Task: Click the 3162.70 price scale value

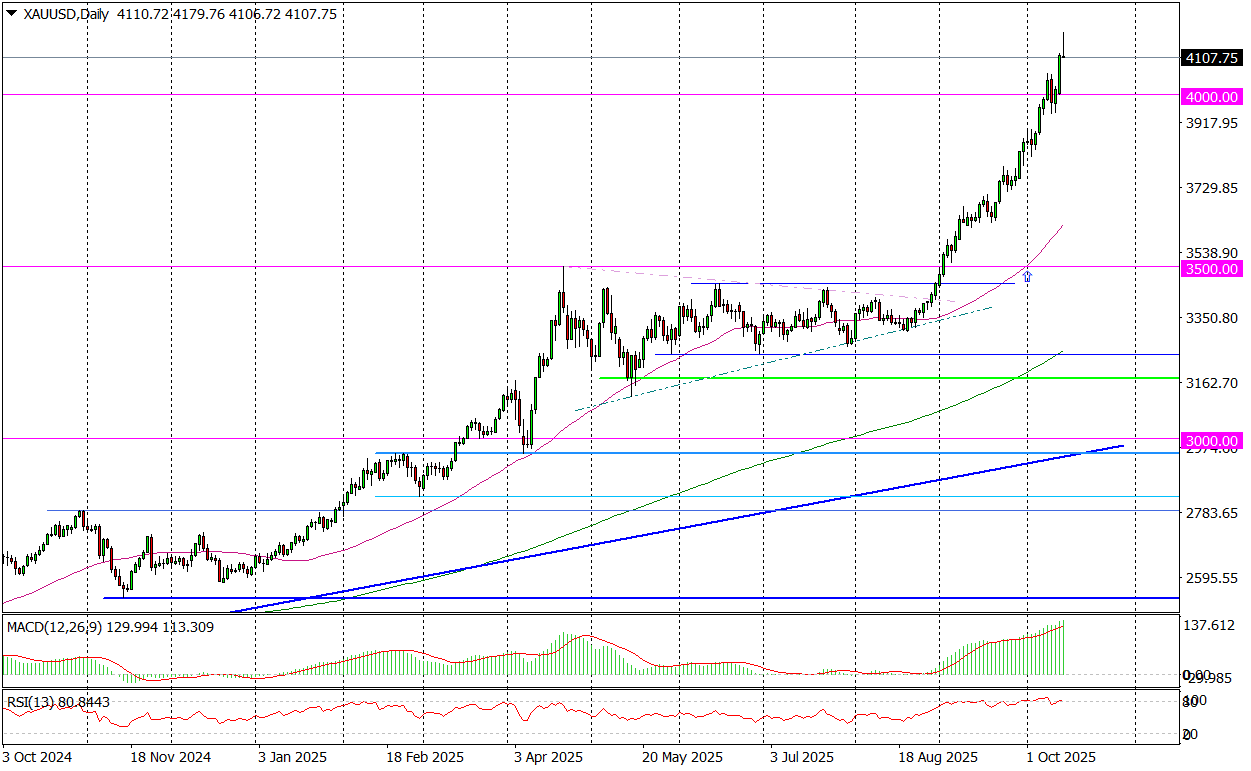Action: pyautogui.click(x=1212, y=383)
